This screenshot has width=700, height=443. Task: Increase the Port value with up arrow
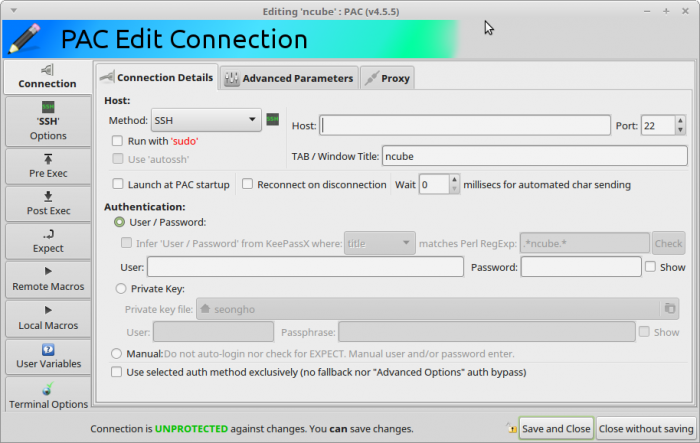pos(680,121)
